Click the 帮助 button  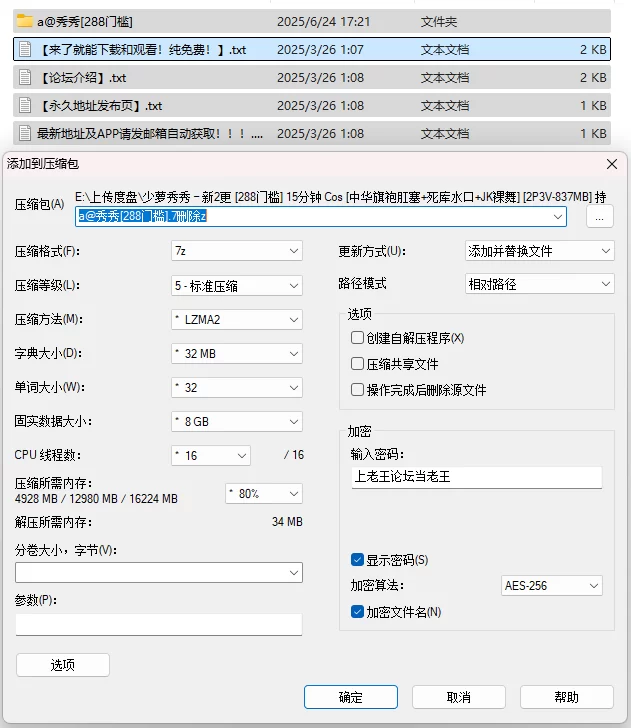566,696
